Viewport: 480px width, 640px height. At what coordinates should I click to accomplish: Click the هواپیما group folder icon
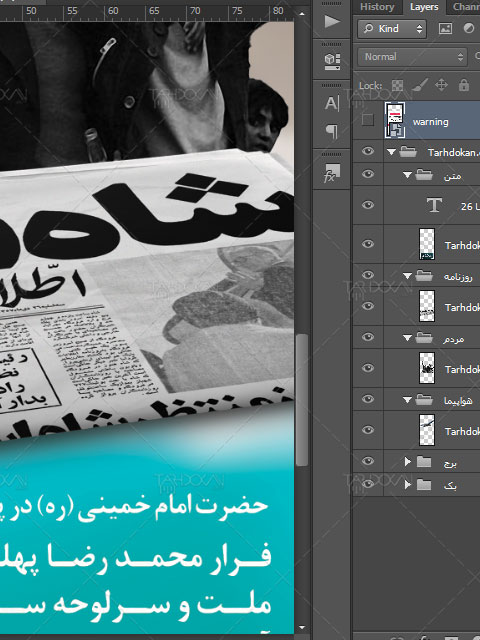[x=424, y=400]
